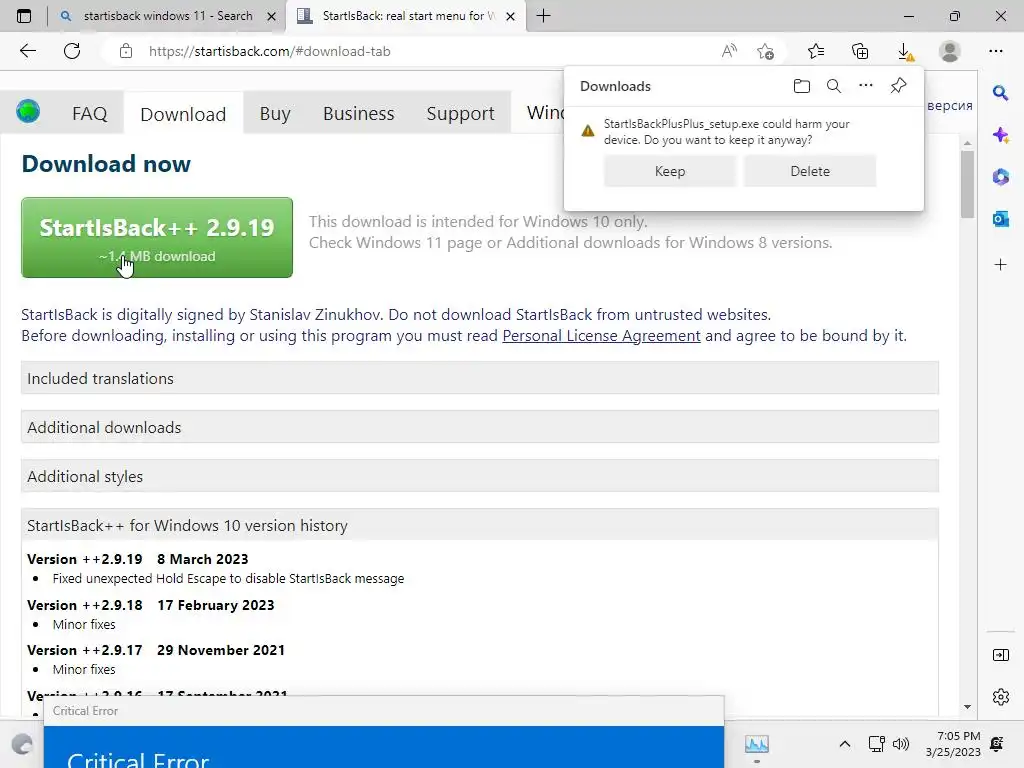Open the Personal License Agreement link

(601, 336)
